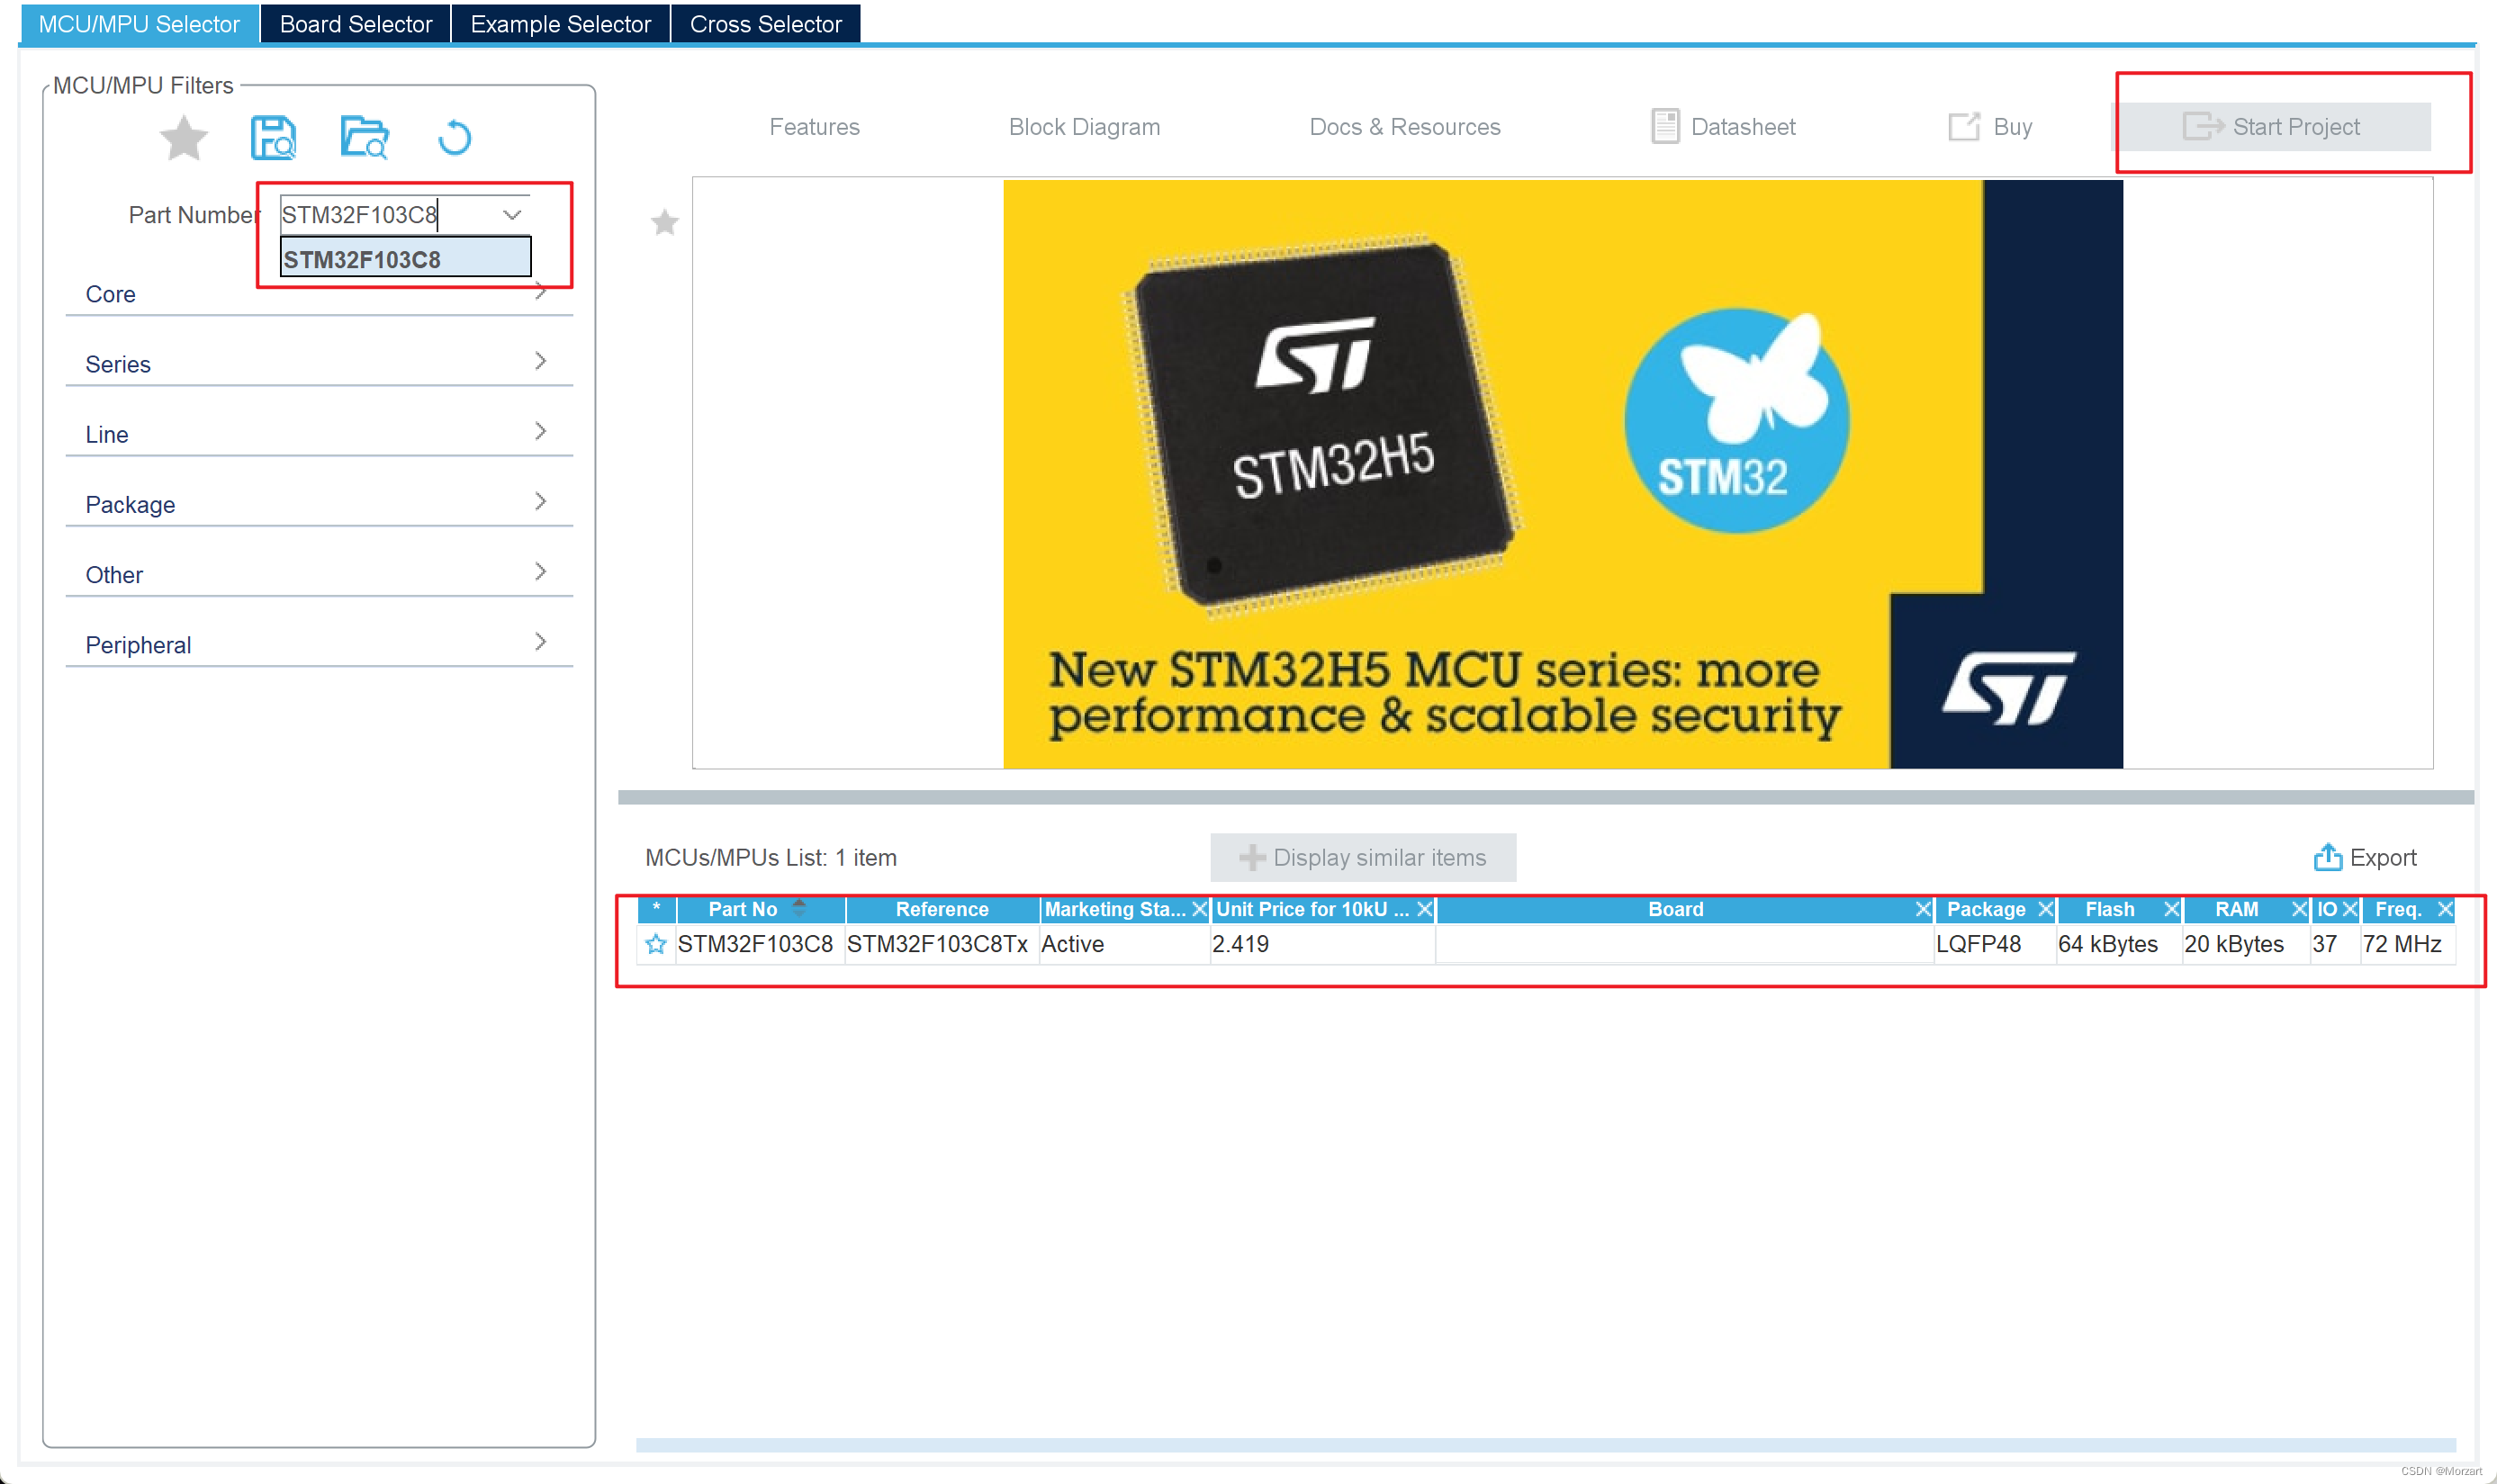2497x1484 pixels.
Task: Open the Features view
Action: (814, 127)
